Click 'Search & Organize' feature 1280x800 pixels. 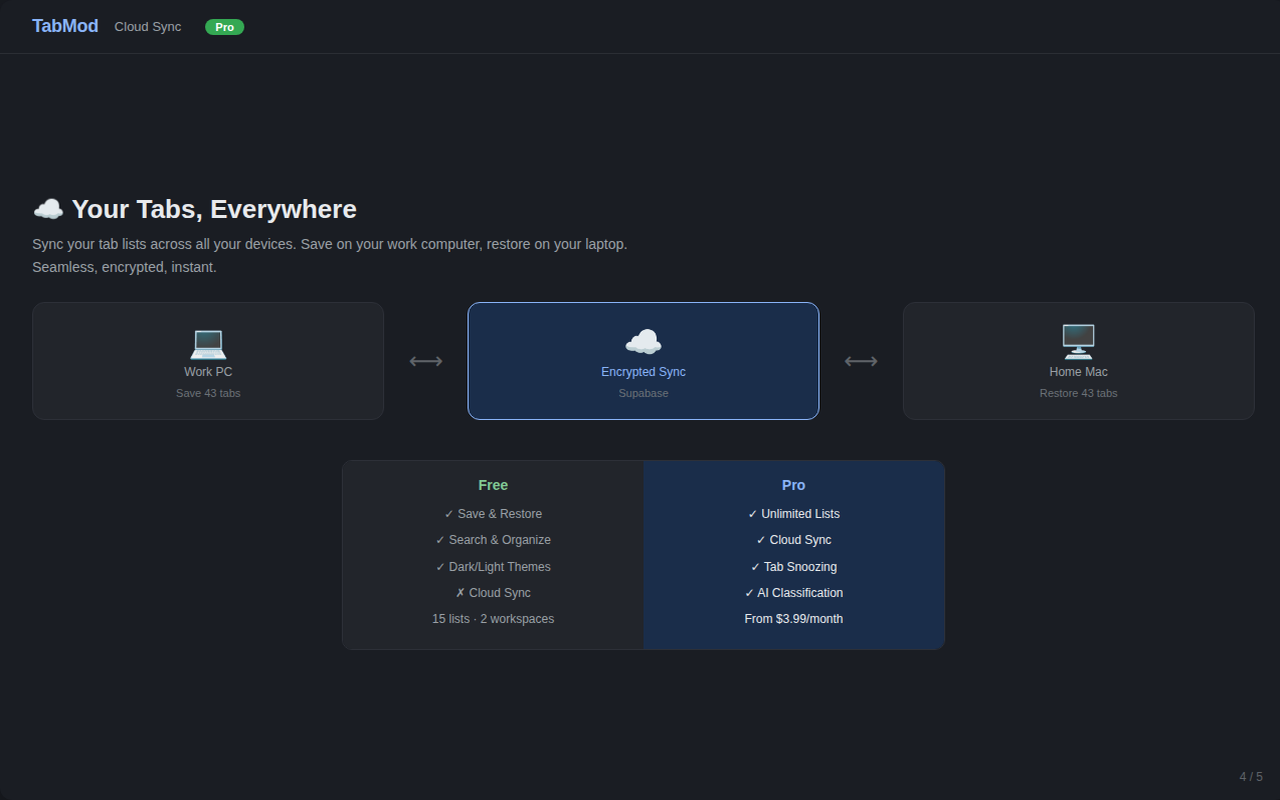[493, 540]
